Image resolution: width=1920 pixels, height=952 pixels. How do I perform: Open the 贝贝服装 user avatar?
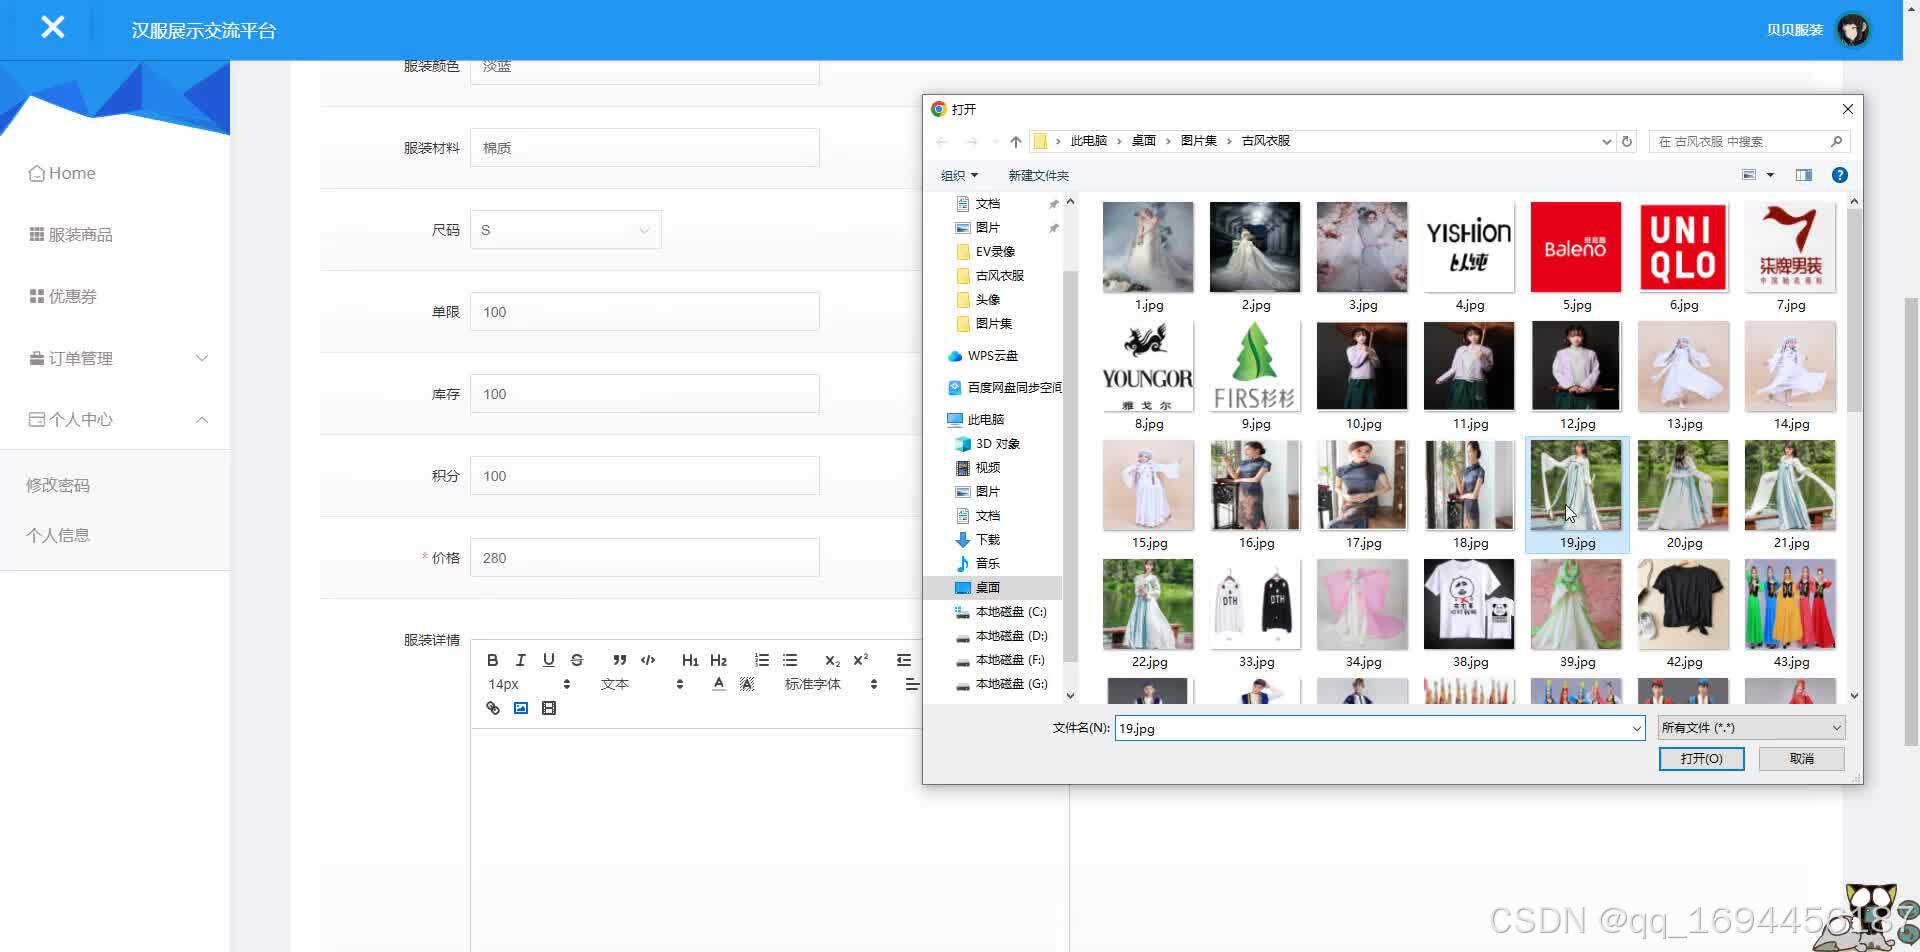[1853, 30]
